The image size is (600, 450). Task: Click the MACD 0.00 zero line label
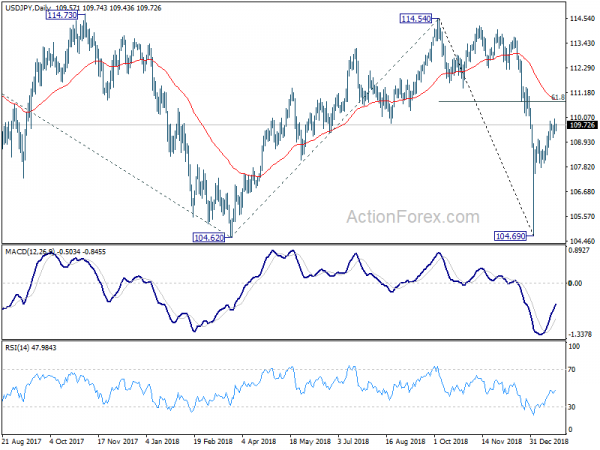(576, 283)
